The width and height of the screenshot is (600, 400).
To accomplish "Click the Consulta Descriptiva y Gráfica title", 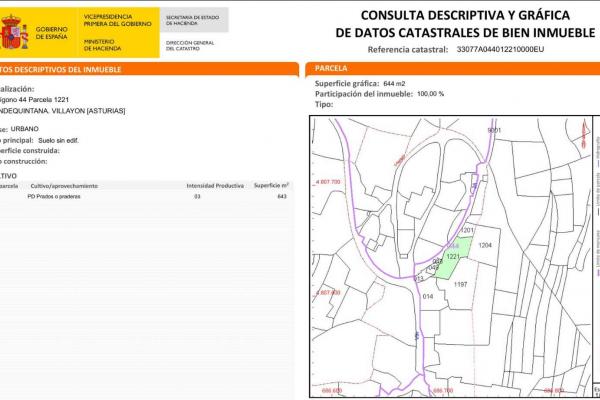I will [463, 15].
